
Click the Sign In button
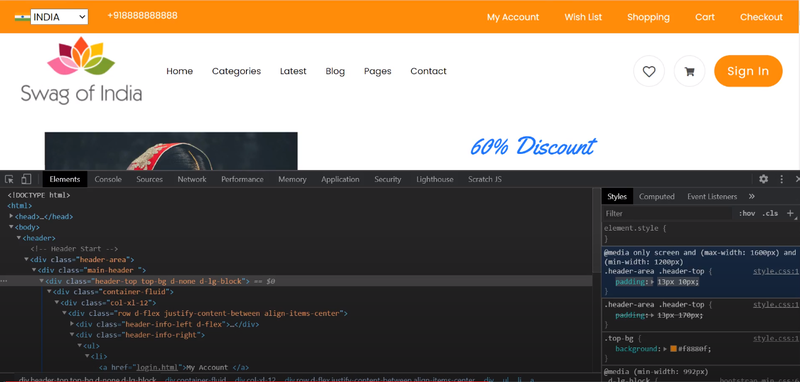pos(748,71)
